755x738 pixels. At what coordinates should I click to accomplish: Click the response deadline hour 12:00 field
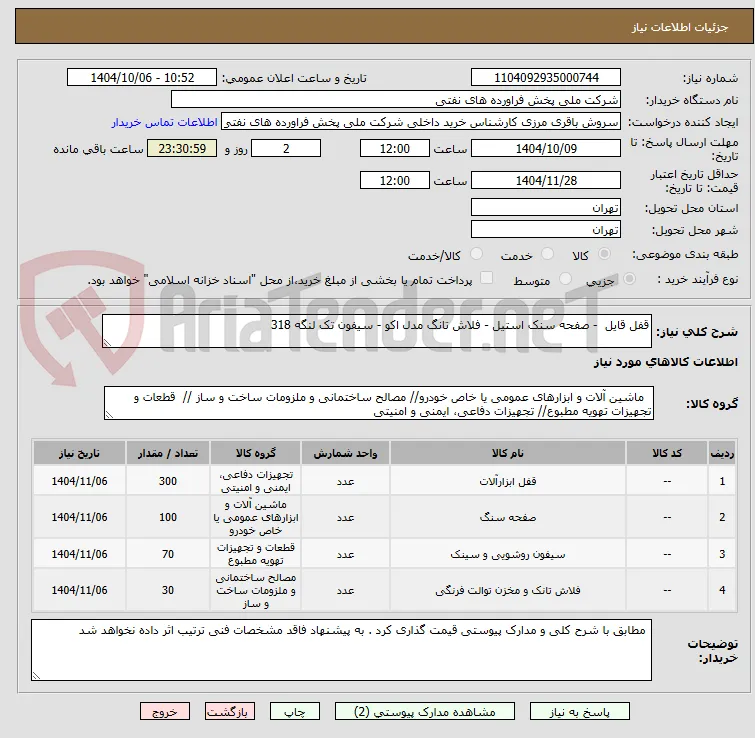[x=395, y=148]
